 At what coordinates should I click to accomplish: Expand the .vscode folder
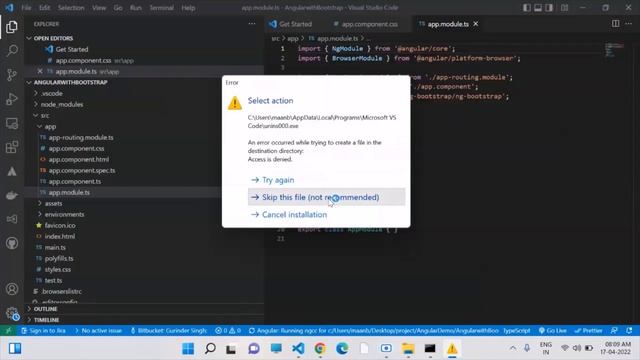(52, 93)
